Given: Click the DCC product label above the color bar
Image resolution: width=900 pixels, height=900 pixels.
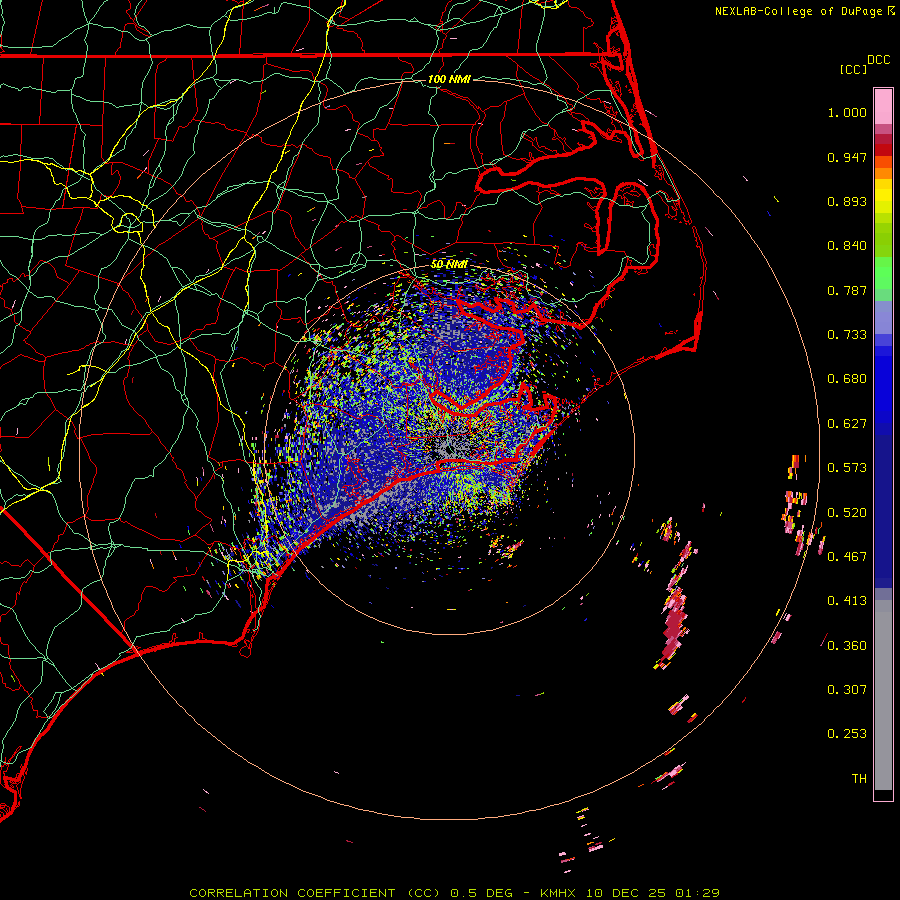Looking at the screenshot, I should (878, 60).
